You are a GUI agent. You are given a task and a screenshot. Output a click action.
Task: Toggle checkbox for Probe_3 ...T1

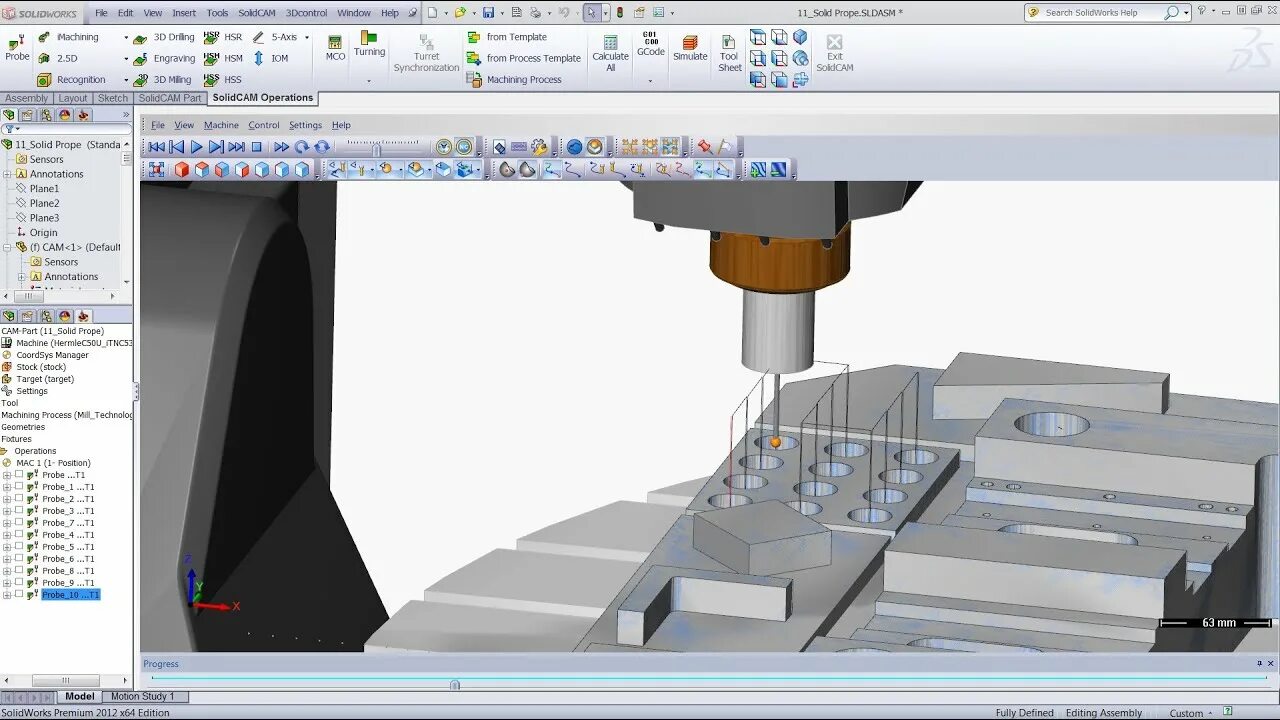18,511
